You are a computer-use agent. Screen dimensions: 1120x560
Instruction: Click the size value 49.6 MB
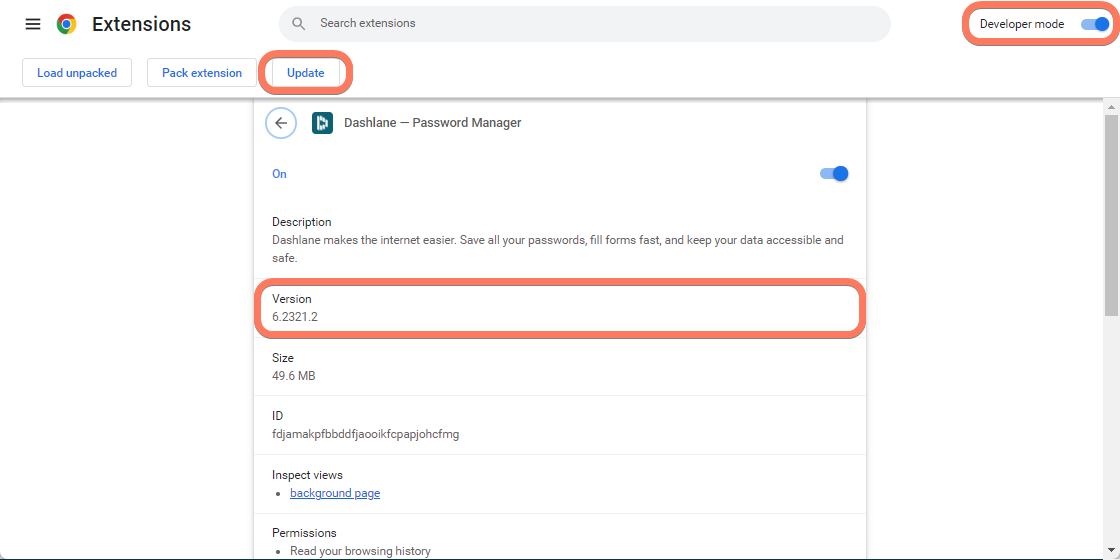coord(294,376)
